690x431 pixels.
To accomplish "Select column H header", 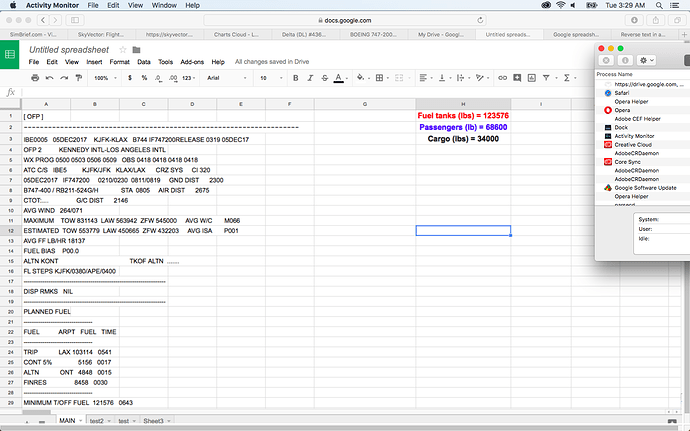I will pos(463,104).
